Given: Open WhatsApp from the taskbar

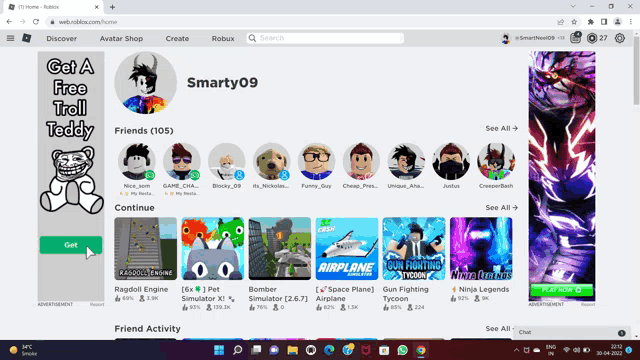Looking at the screenshot, I should [x=402, y=350].
